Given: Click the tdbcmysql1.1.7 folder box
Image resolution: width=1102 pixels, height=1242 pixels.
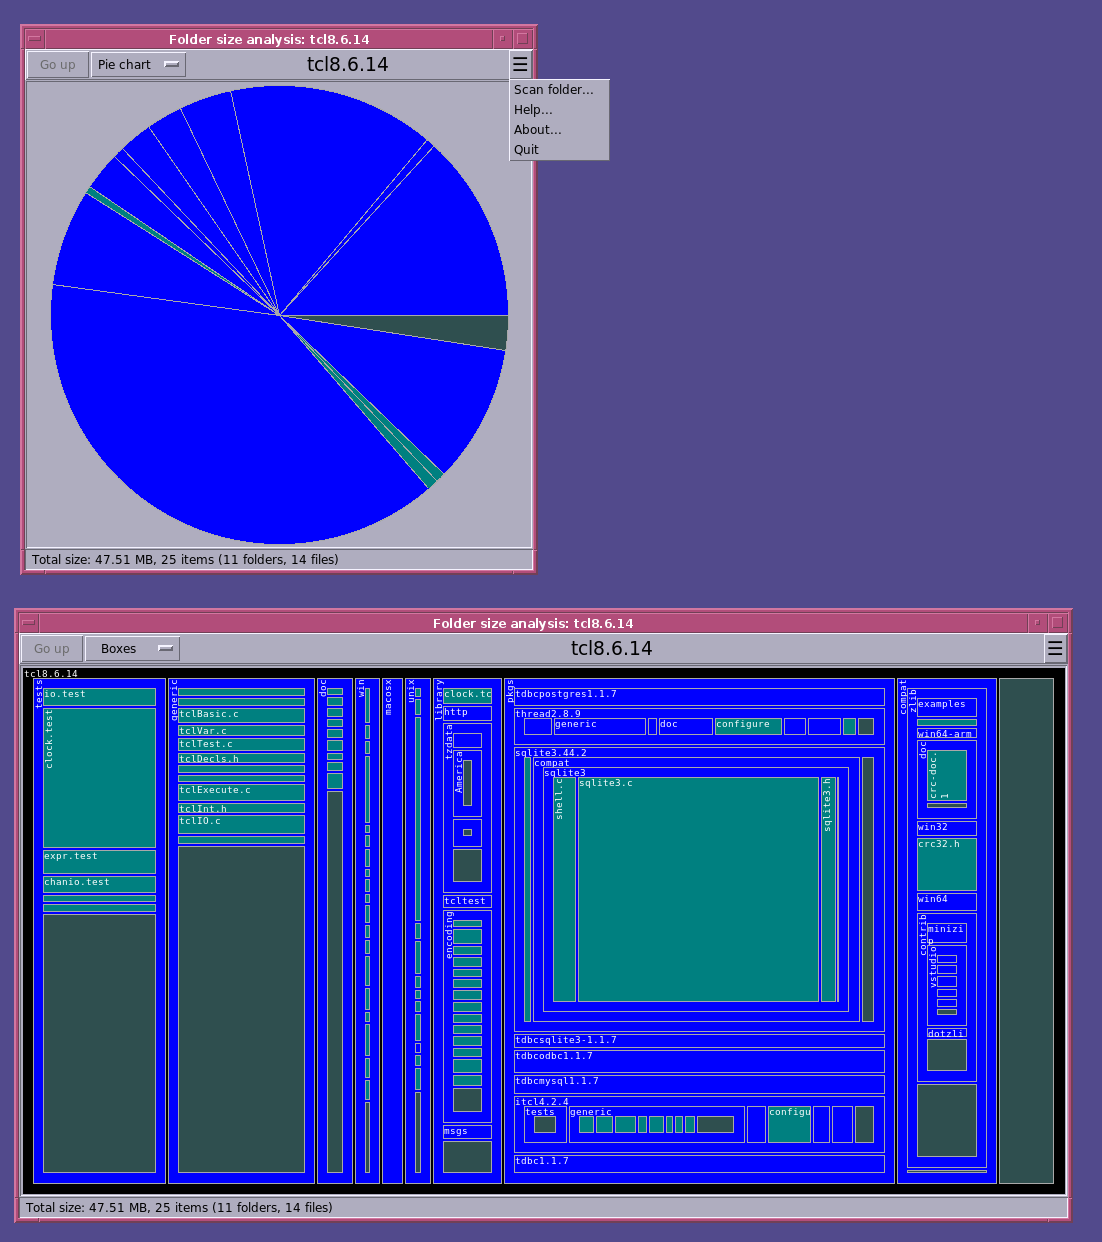Looking at the screenshot, I should [x=699, y=1084].
